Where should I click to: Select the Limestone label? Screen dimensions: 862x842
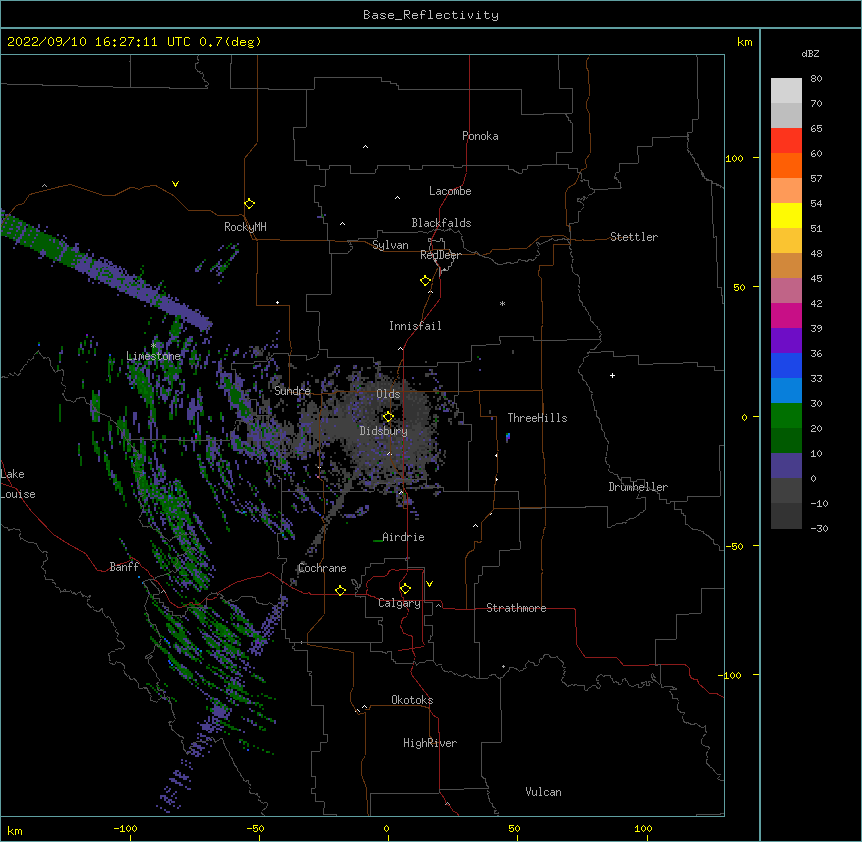coord(153,356)
